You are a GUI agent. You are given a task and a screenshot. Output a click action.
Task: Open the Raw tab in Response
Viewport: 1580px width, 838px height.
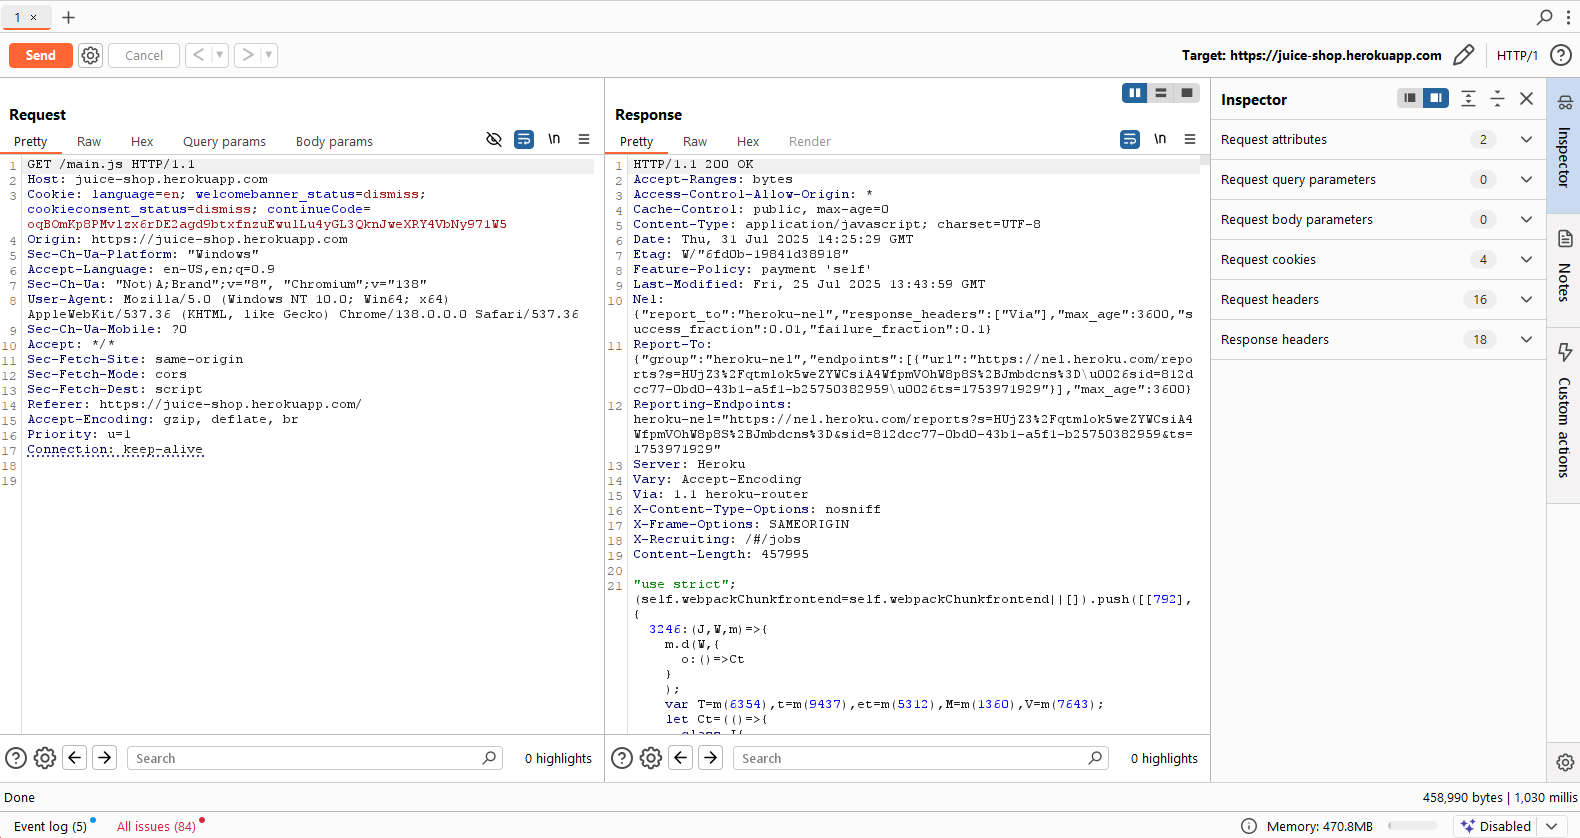[695, 142]
